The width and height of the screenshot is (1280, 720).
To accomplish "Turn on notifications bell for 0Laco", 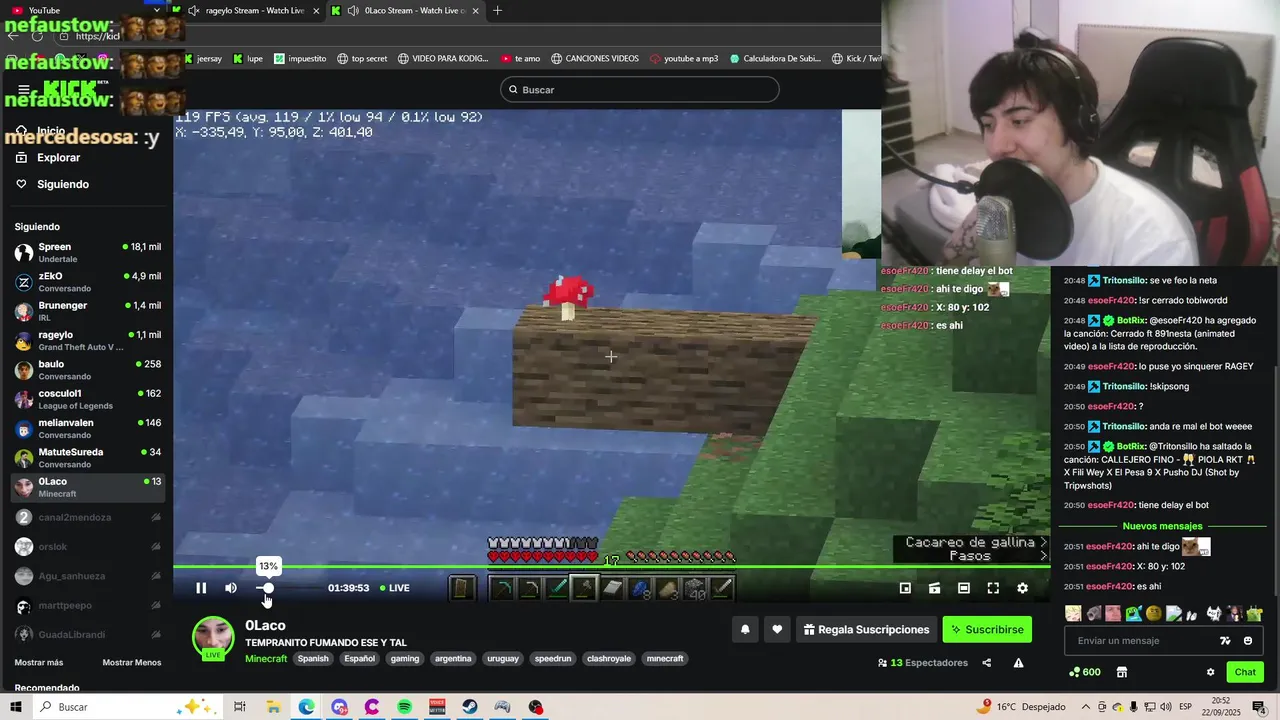I will coord(745,629).
